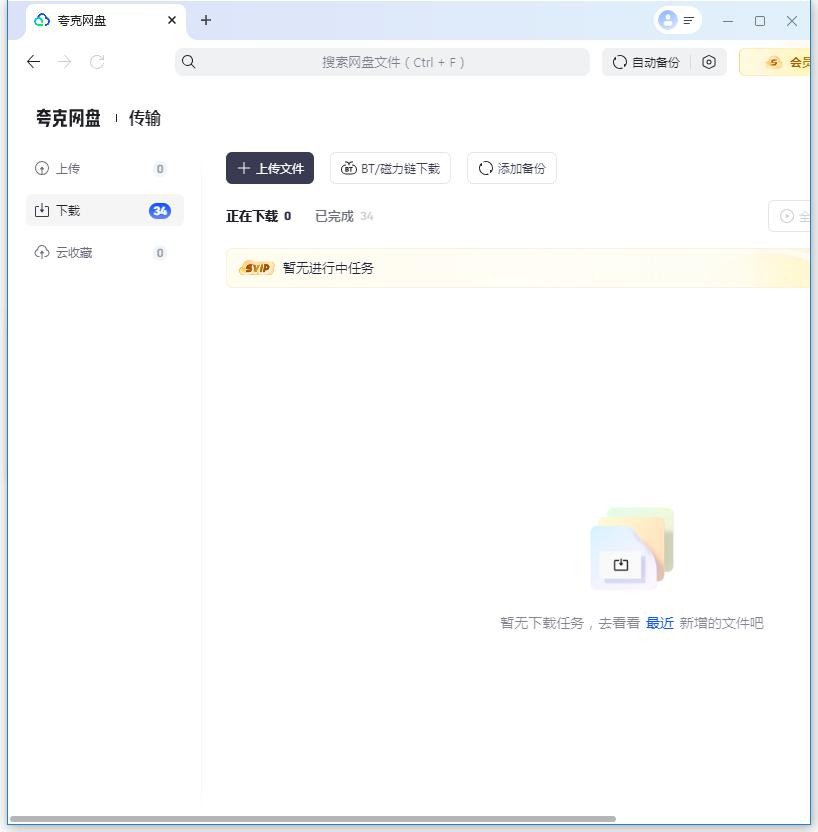The height and width of the screenshot is (832, 818).
Task: Click the empty-state download folder illustration
Action: tap(631, 548)
